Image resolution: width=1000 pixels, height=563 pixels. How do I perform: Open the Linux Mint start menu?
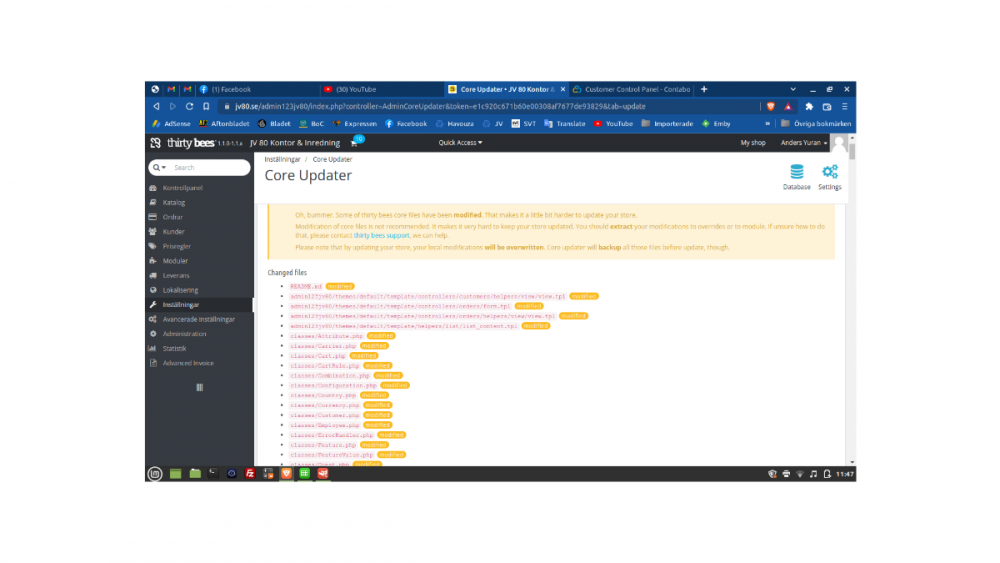(155, 473)
